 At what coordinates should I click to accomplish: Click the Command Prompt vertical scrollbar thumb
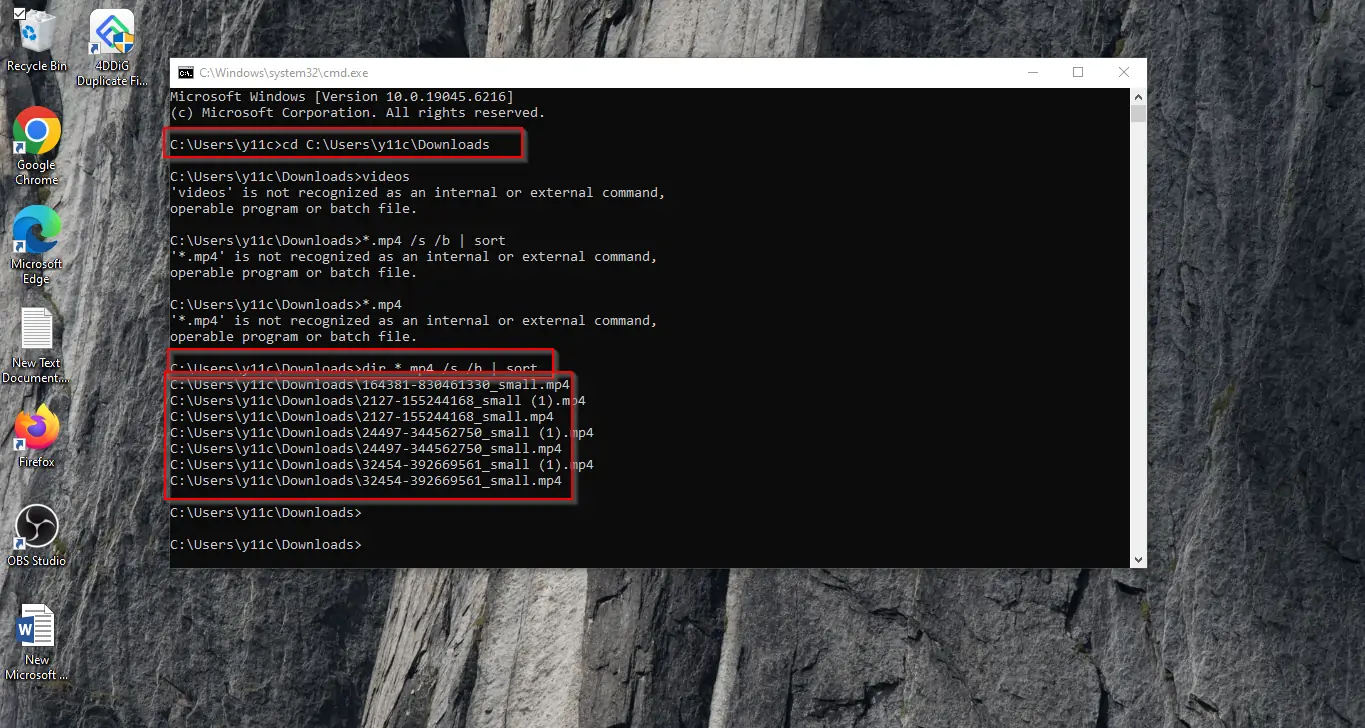pos(1138,113)
